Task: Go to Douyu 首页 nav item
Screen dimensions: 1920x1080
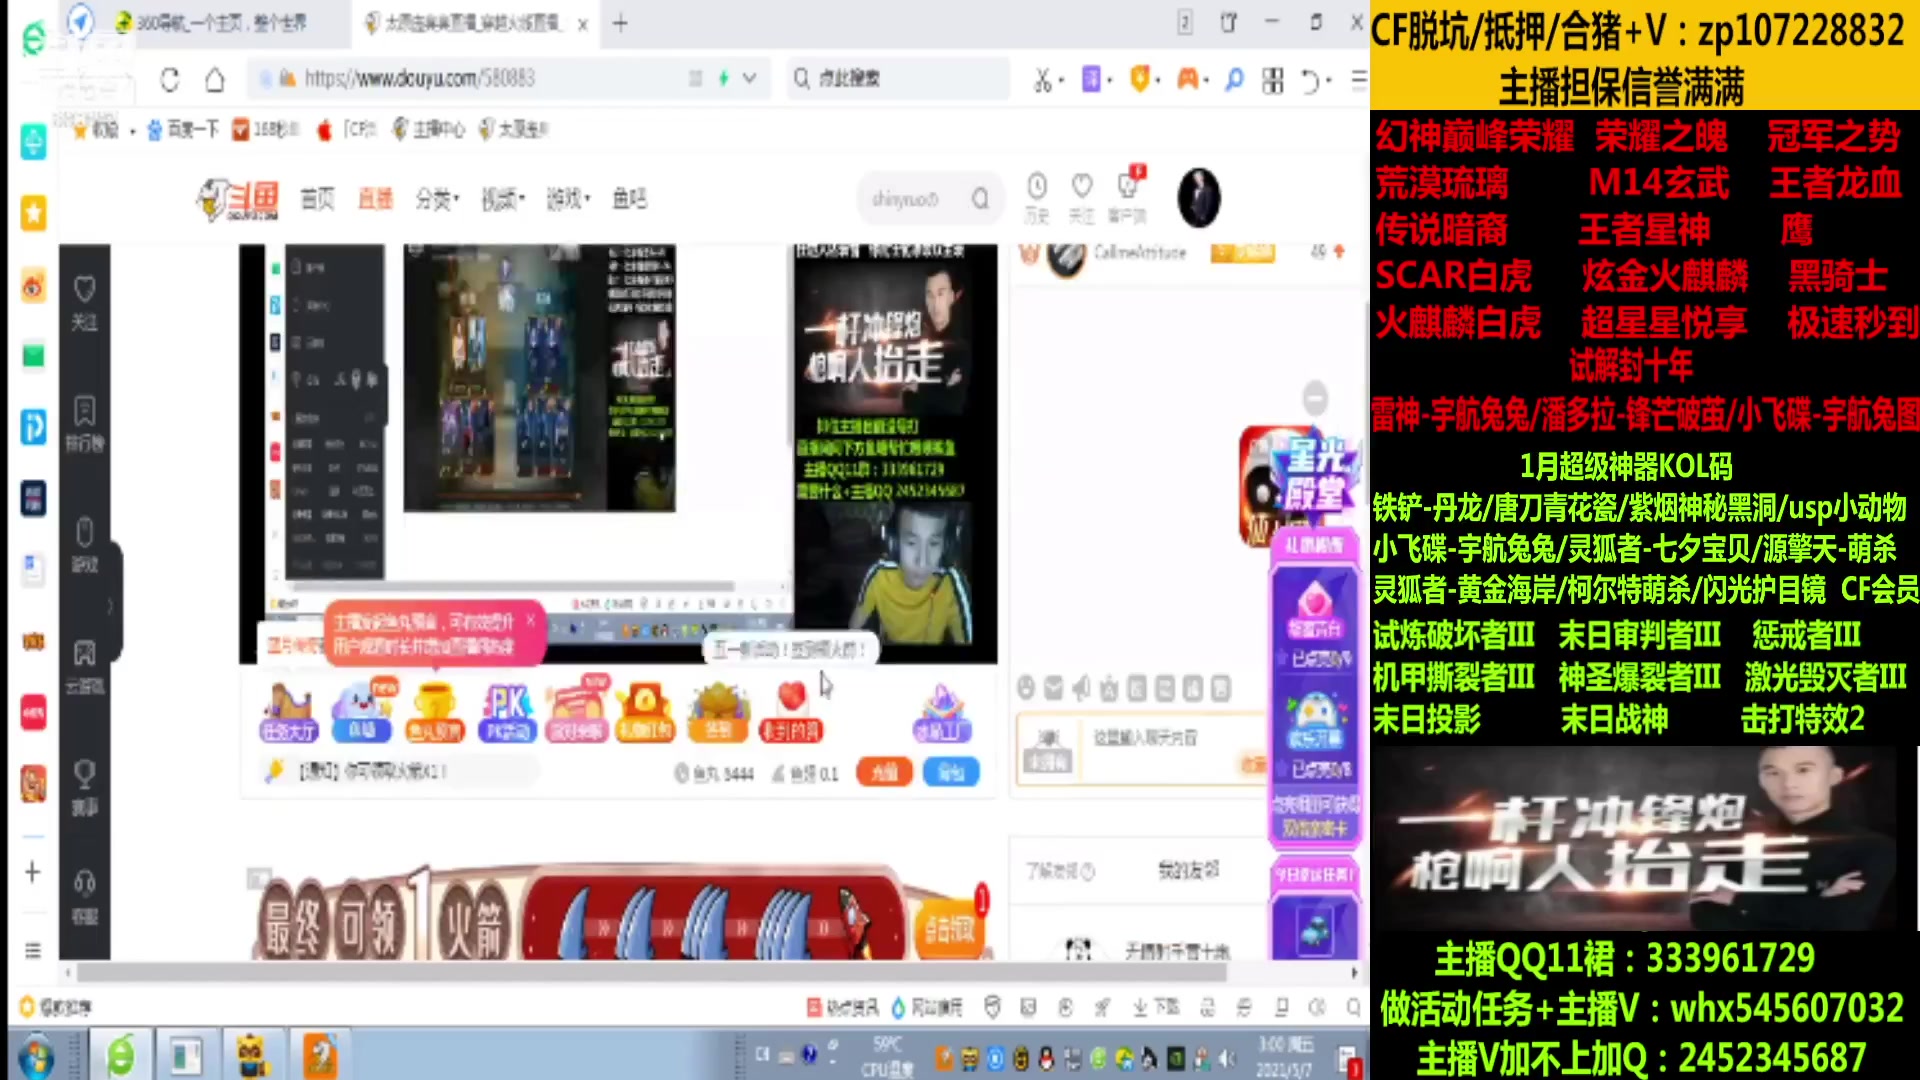Action: coord(318,199)
